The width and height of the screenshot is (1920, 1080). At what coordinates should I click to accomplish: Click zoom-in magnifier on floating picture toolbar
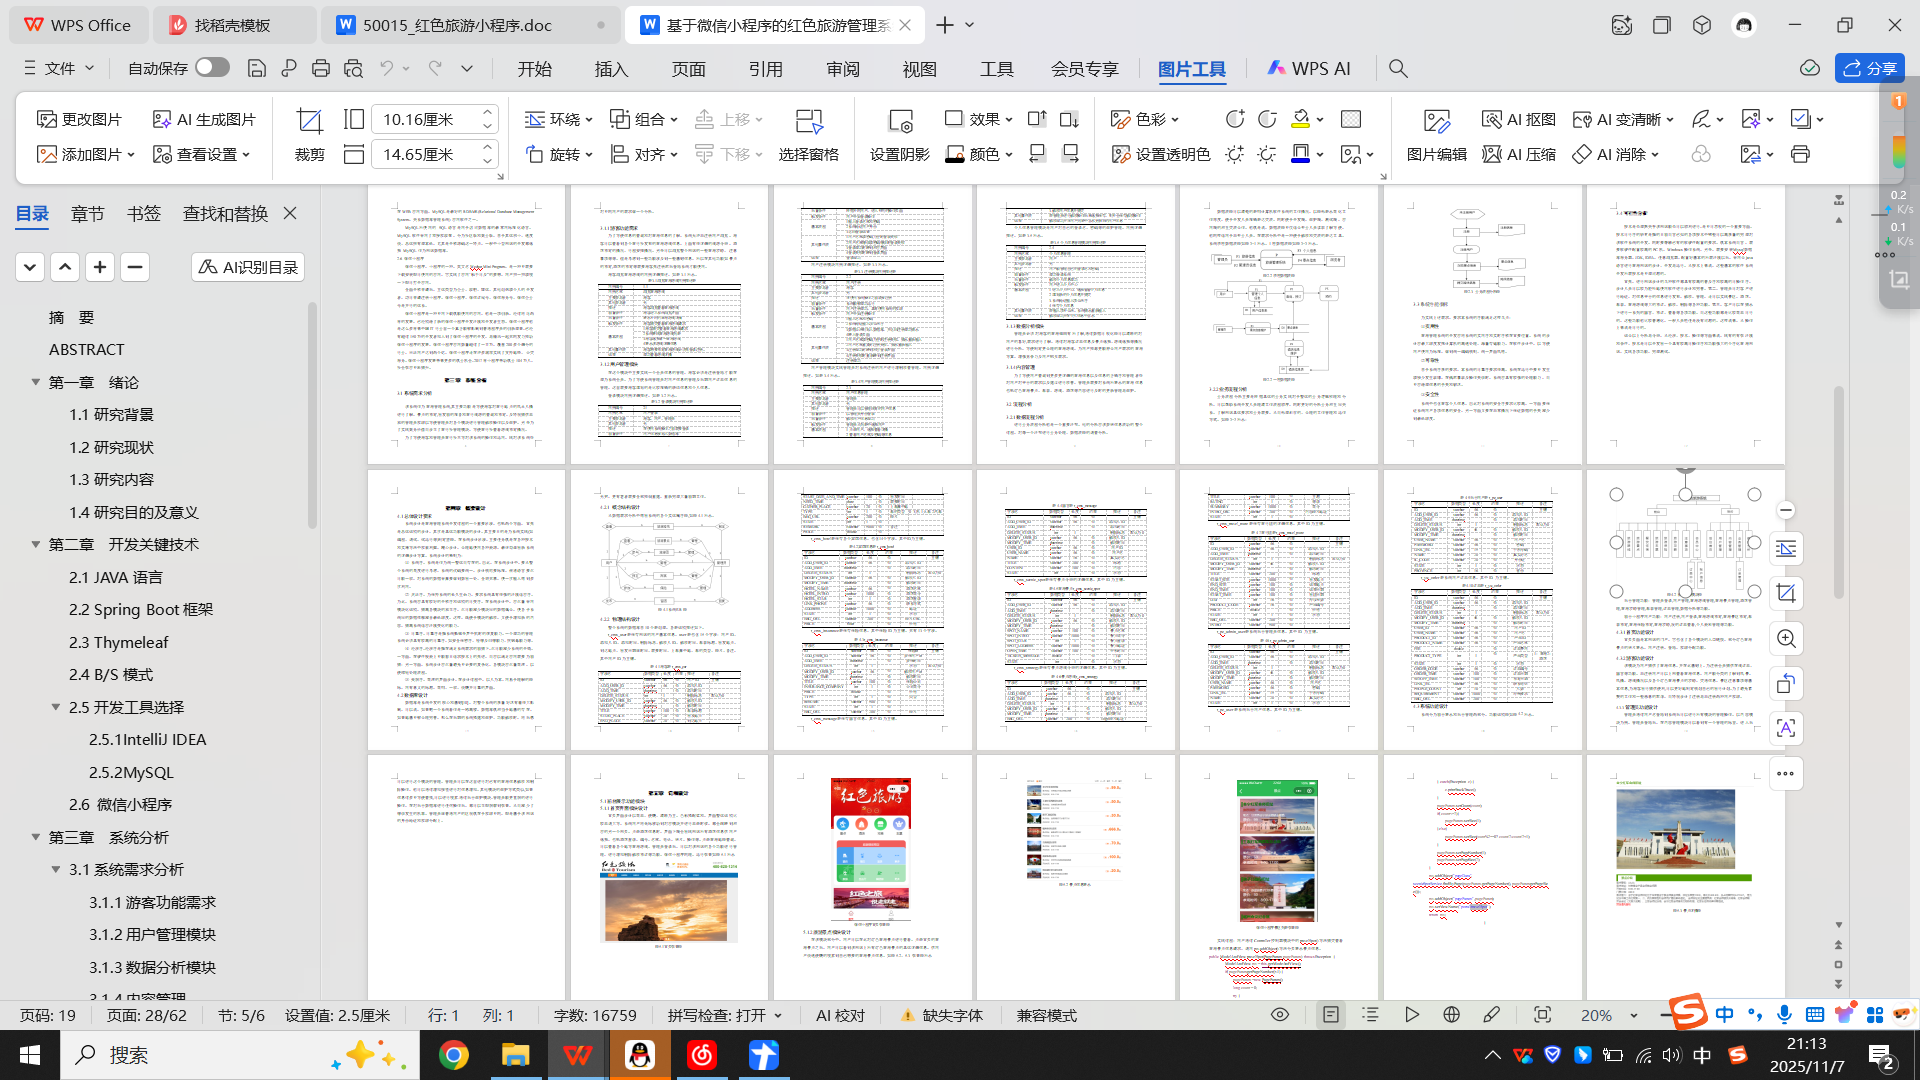coord(1786,639)
